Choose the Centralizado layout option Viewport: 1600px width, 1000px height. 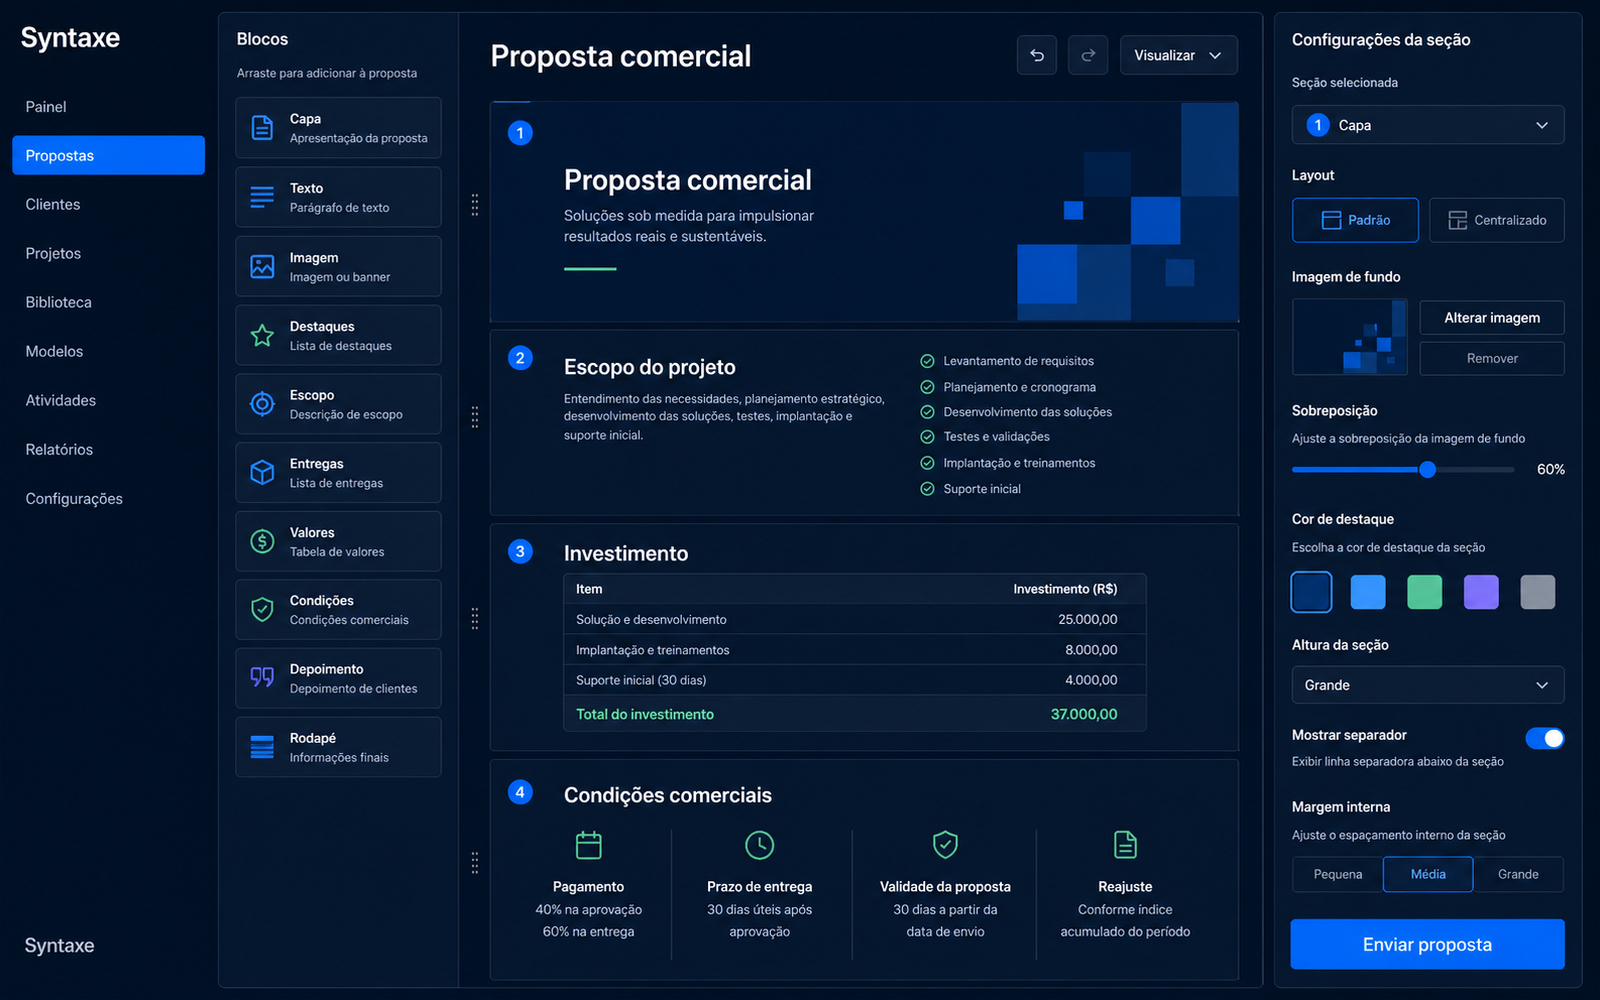pos(1497,220)
